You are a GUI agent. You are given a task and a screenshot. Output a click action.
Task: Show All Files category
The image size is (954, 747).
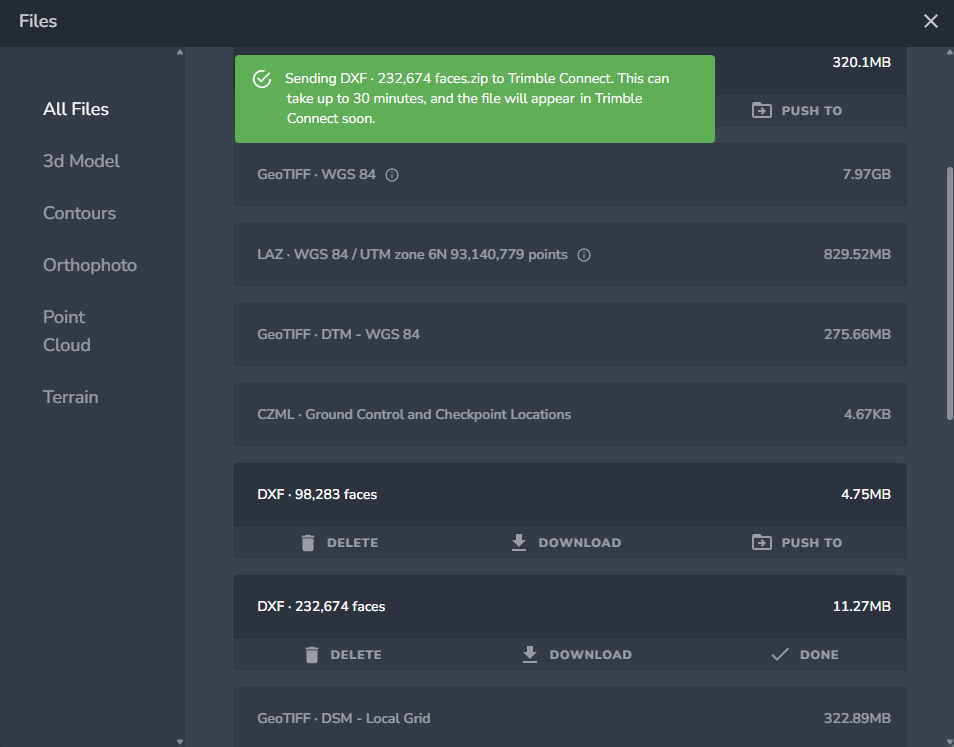(76, 109)
